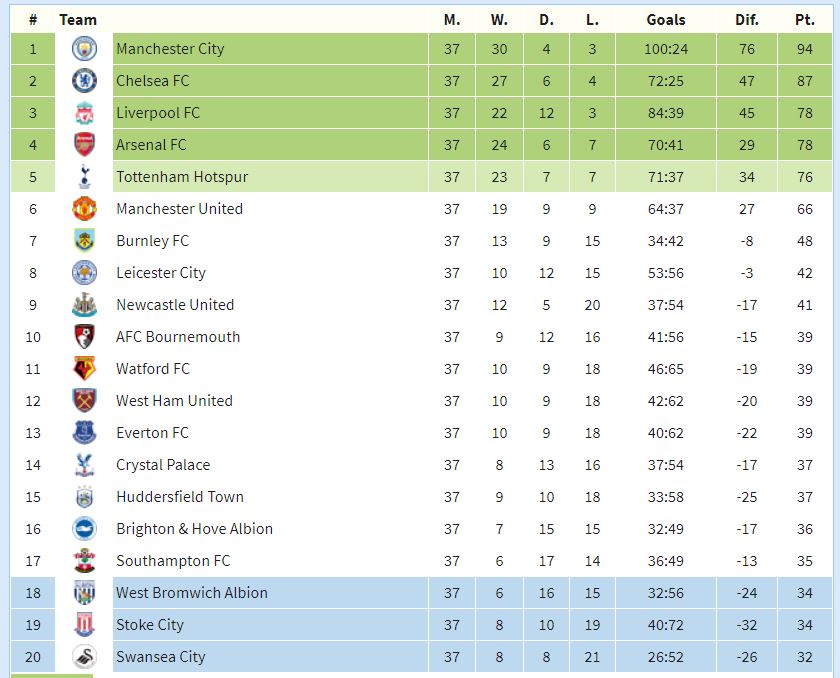Click the Arsenal FC cannon crest
This screenshot has height=678, width=840.
(84, 145)
